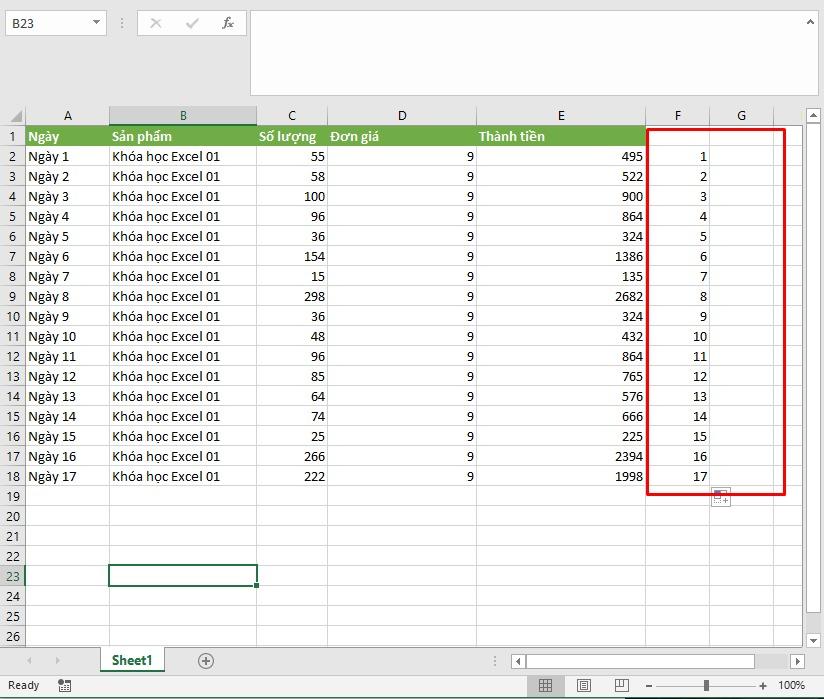
Task: Click the next sheet navigation arrow
Action: [57, 660]
